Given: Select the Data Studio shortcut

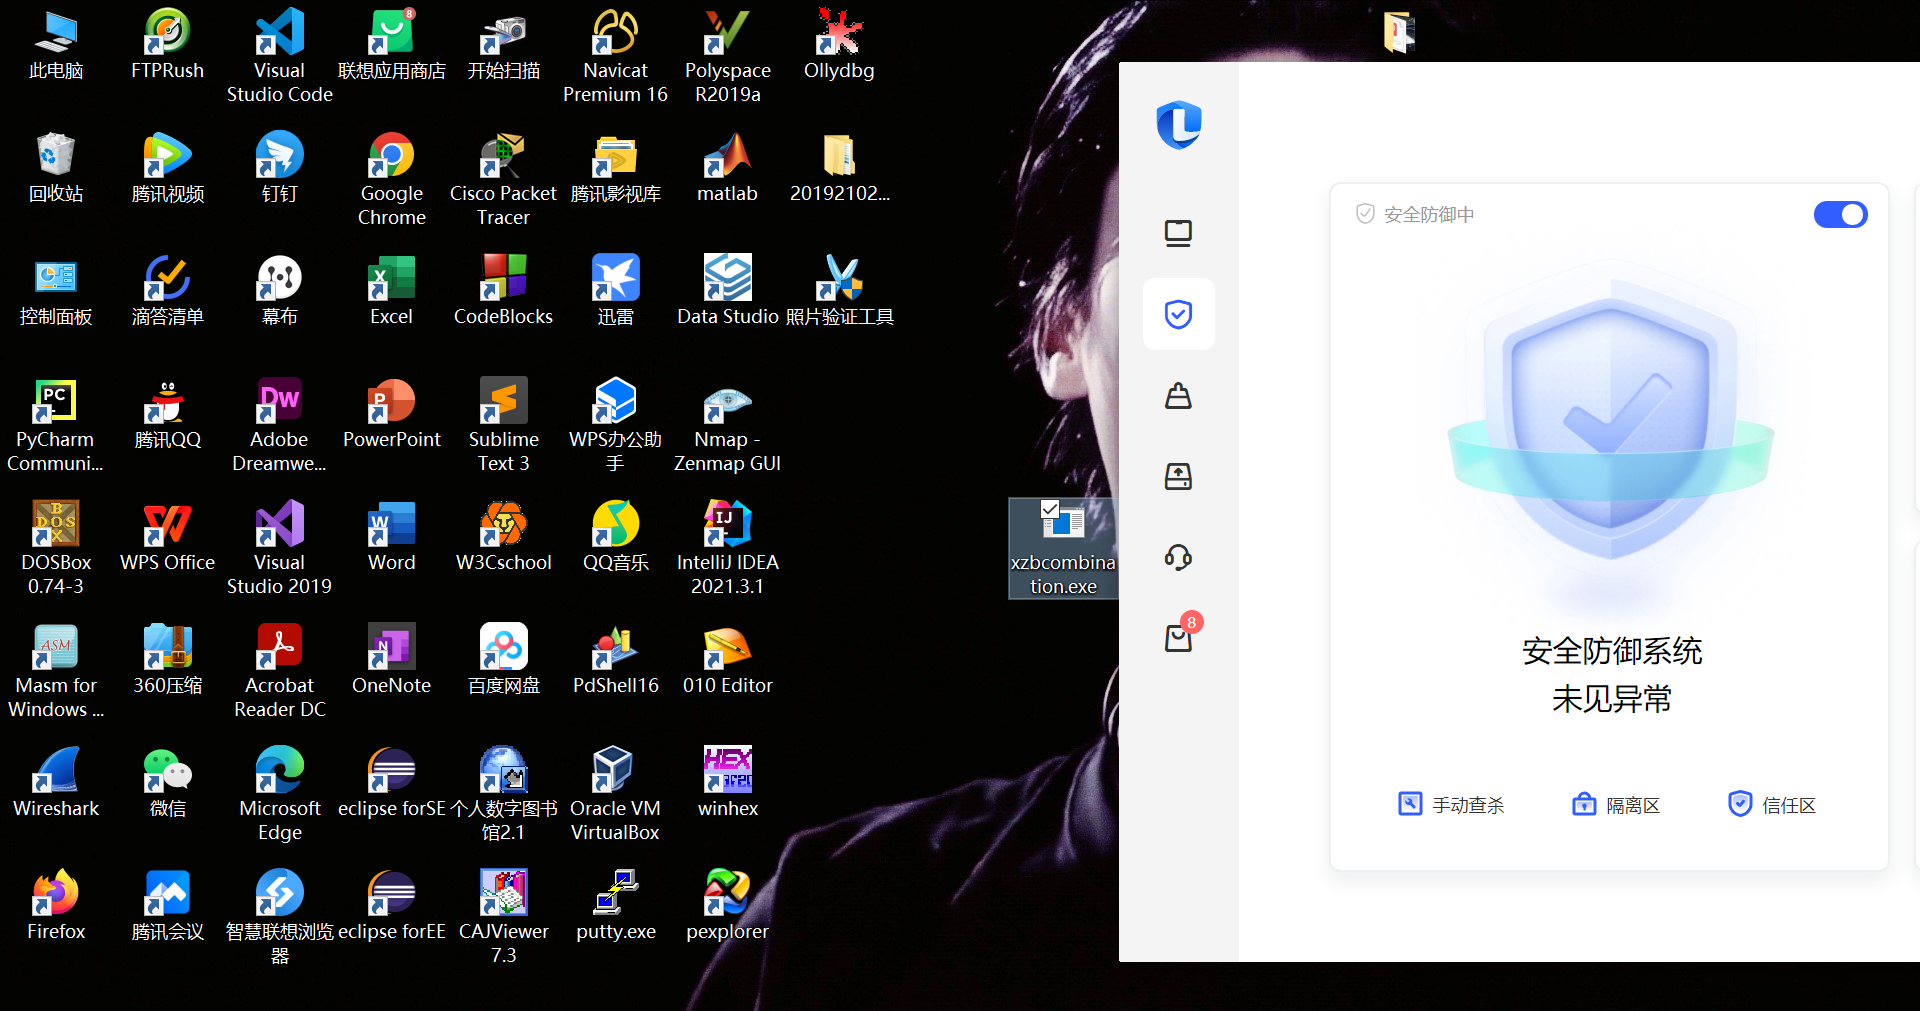Looking at the screenshot, I should tap(727, 292).
